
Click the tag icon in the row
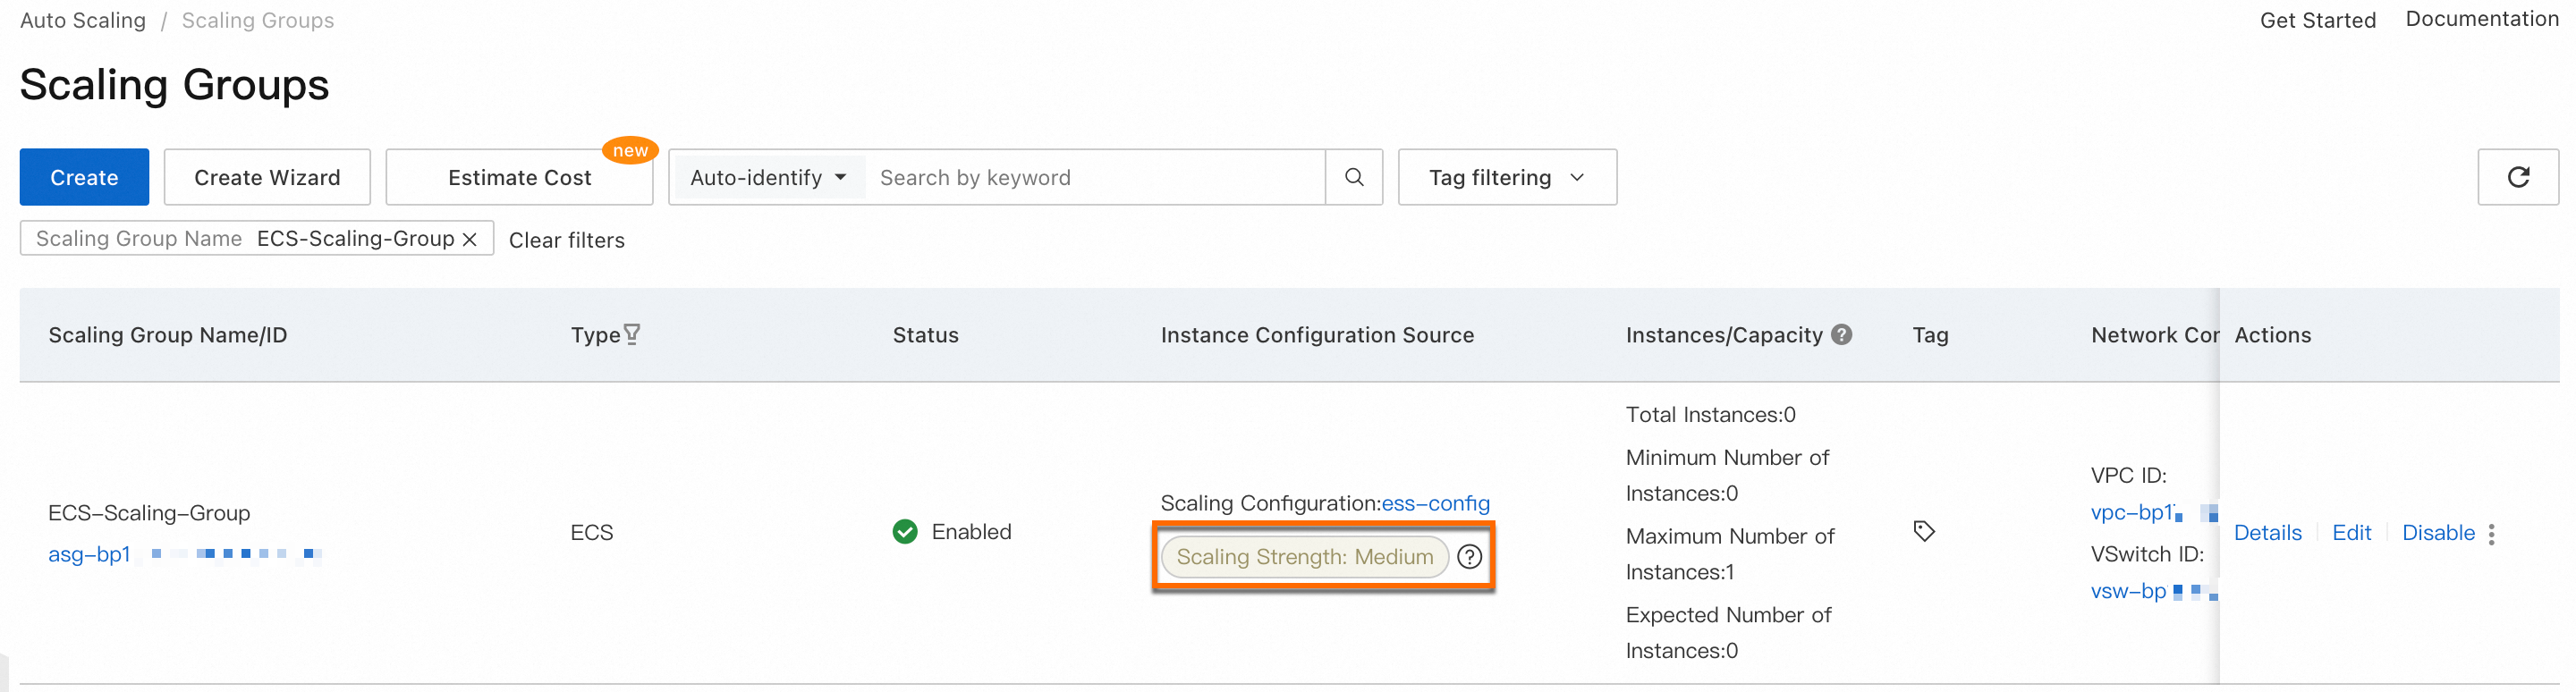tap(1923, 531)
